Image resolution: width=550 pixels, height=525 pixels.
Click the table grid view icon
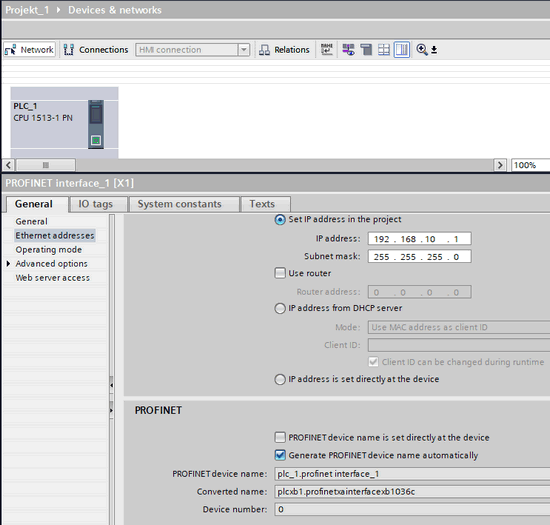384,49
